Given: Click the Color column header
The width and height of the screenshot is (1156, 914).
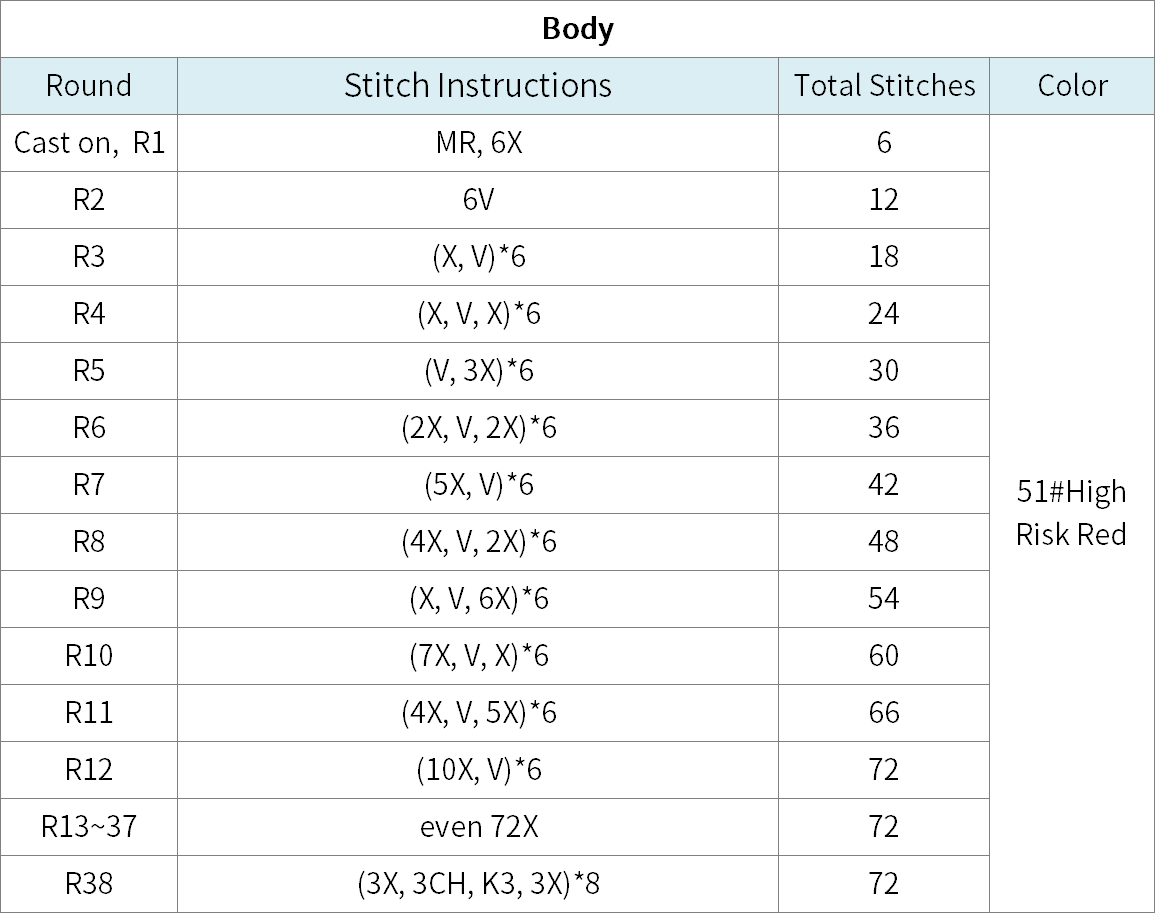Looking at the screenshot, I should click(1072, 86).
